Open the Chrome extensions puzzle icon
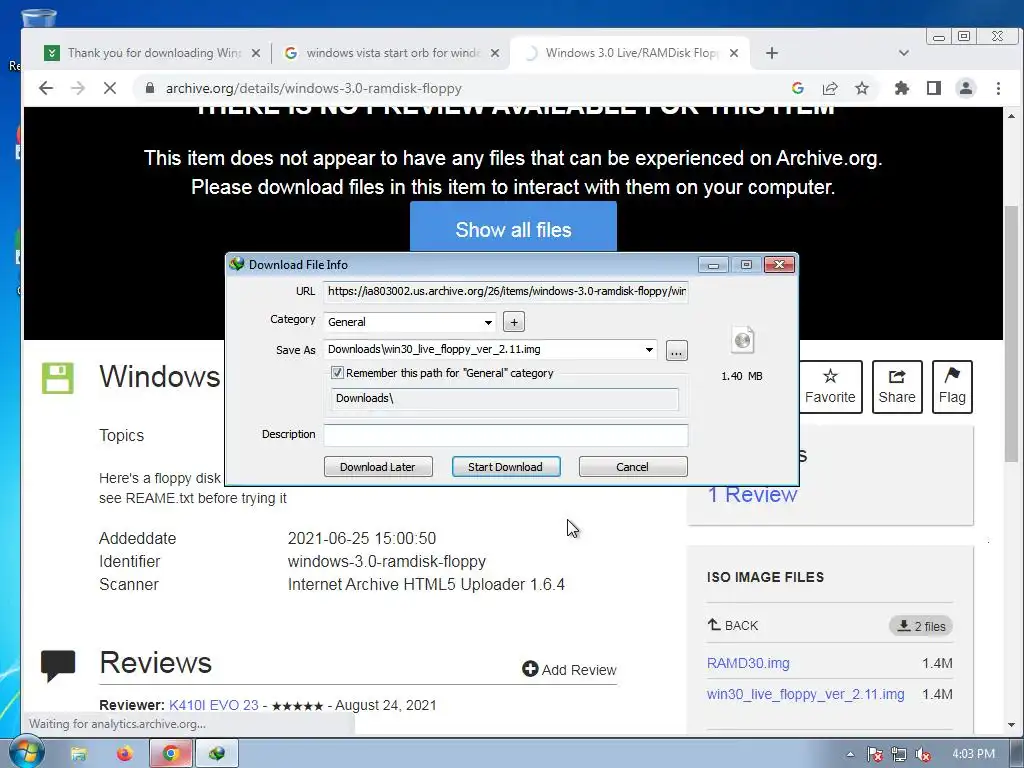 pyautogui.click(x=902, y=88)
